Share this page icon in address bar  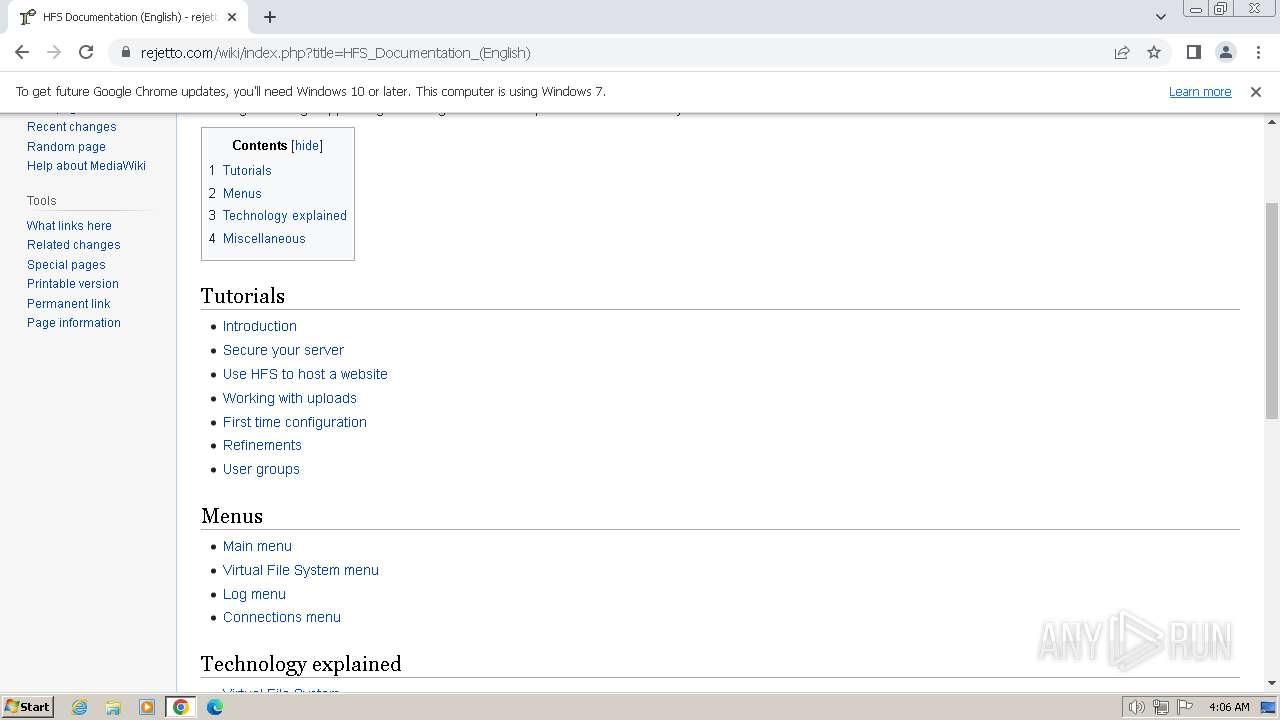tap(1122, 52)
